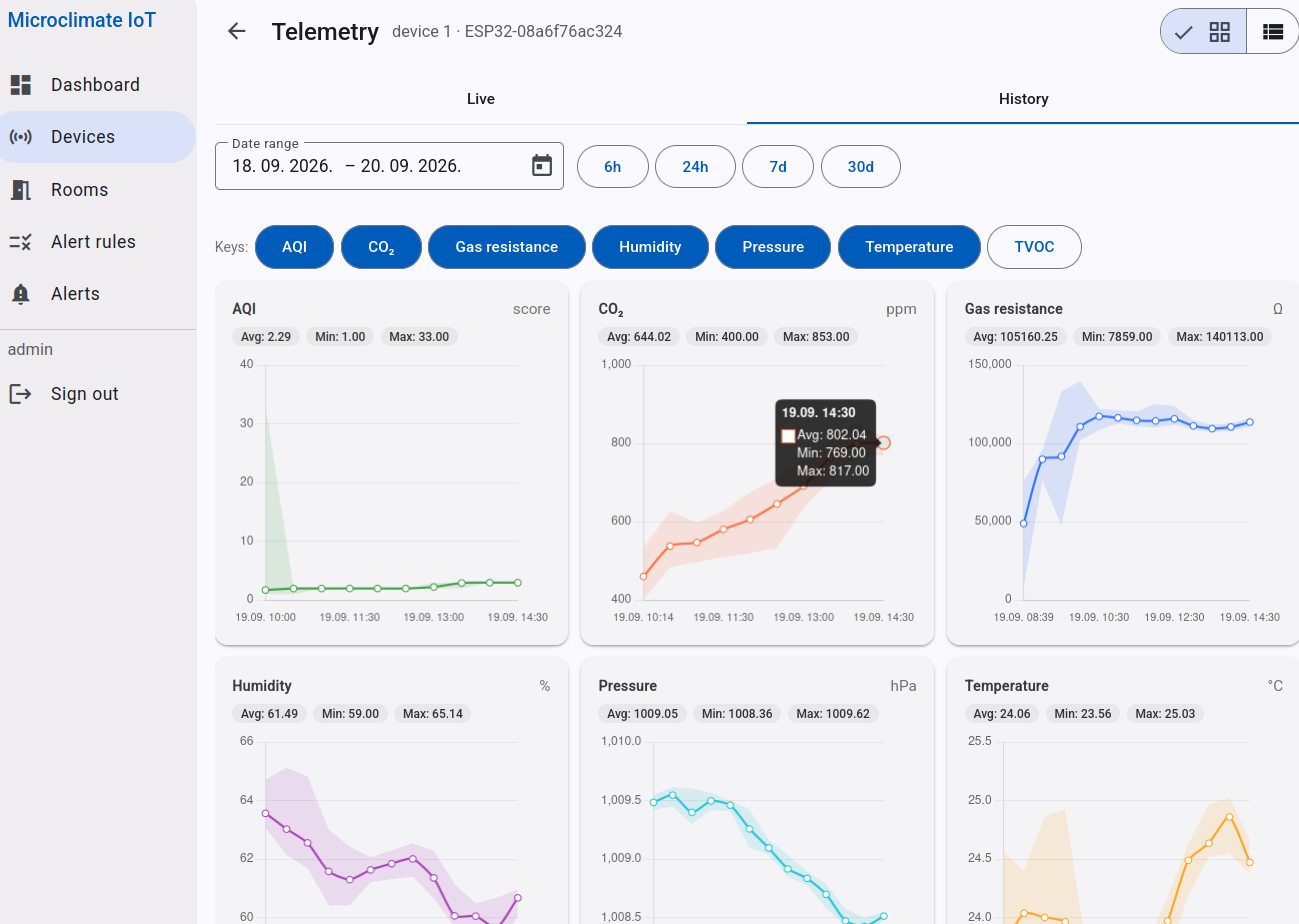The image size is (1299, 924).
Task: Toggle the CO₂ key chip
Action: pyautogui.click(x=381, y=247)
